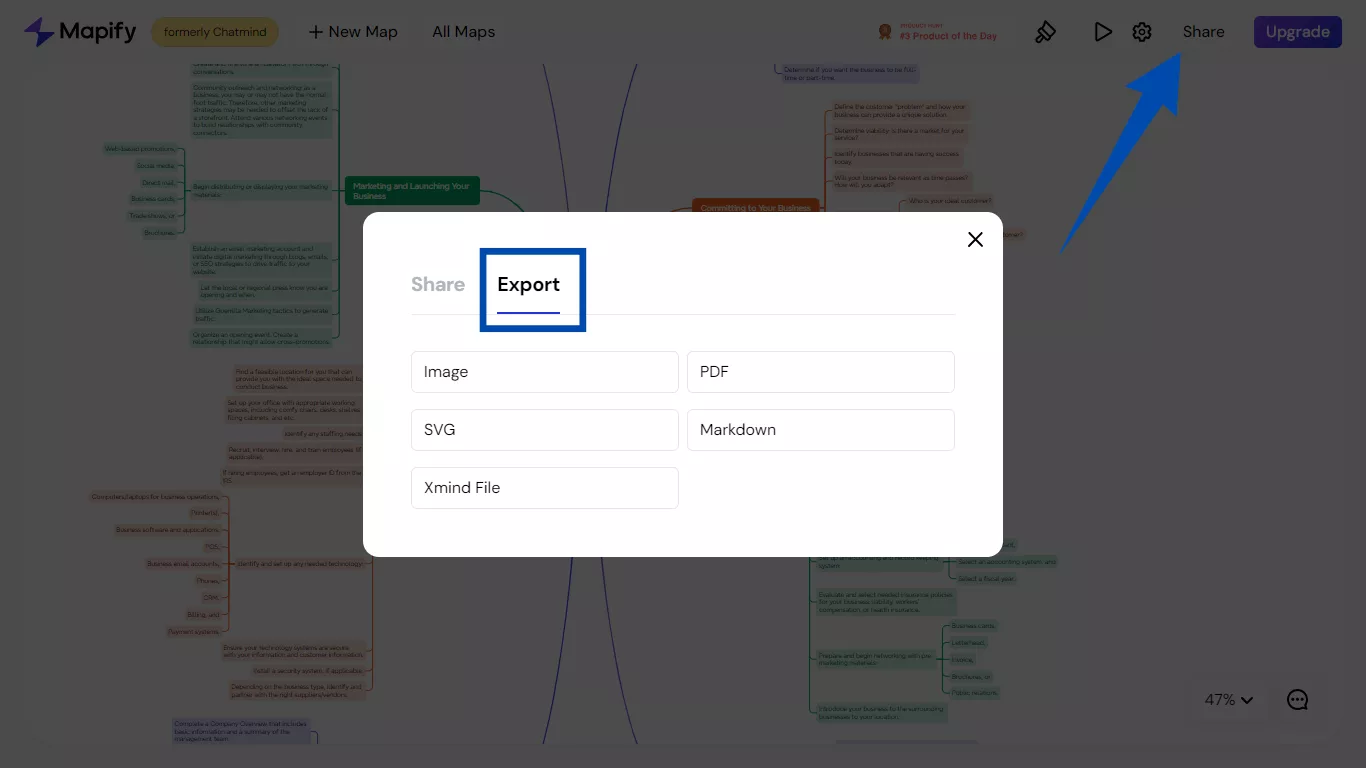Open All Maps
This screenshot has width=1366, height=768.
pyautogui.click(x=463, y=32)
